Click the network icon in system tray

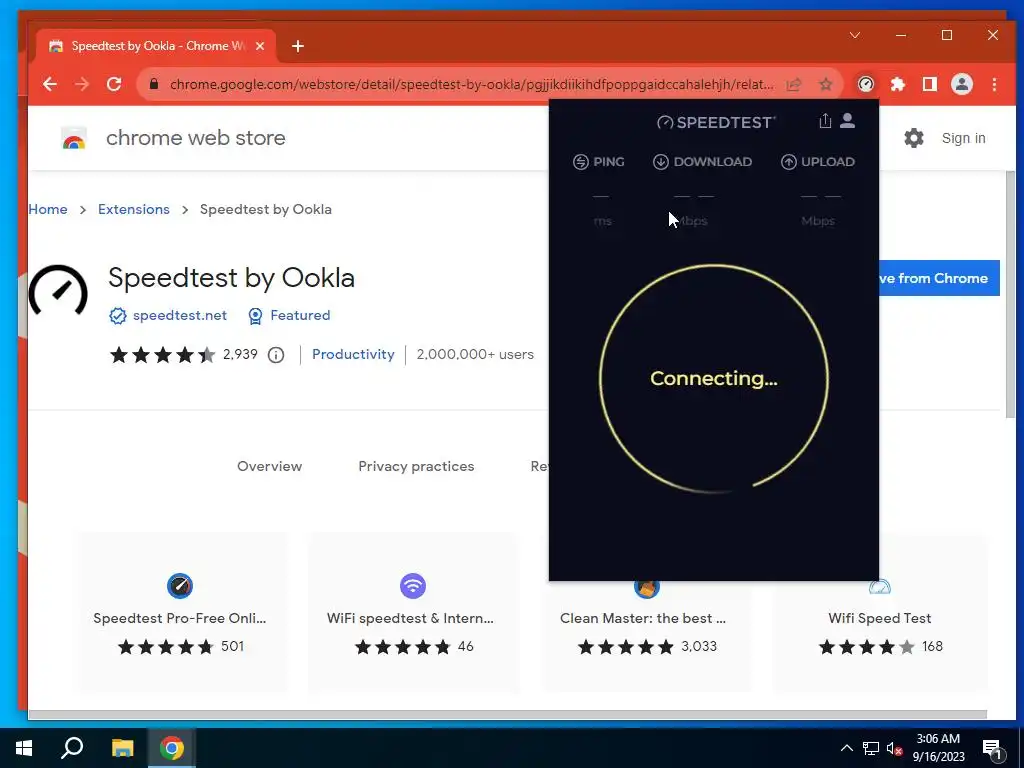pyautogui.click(x=871, y=748)
